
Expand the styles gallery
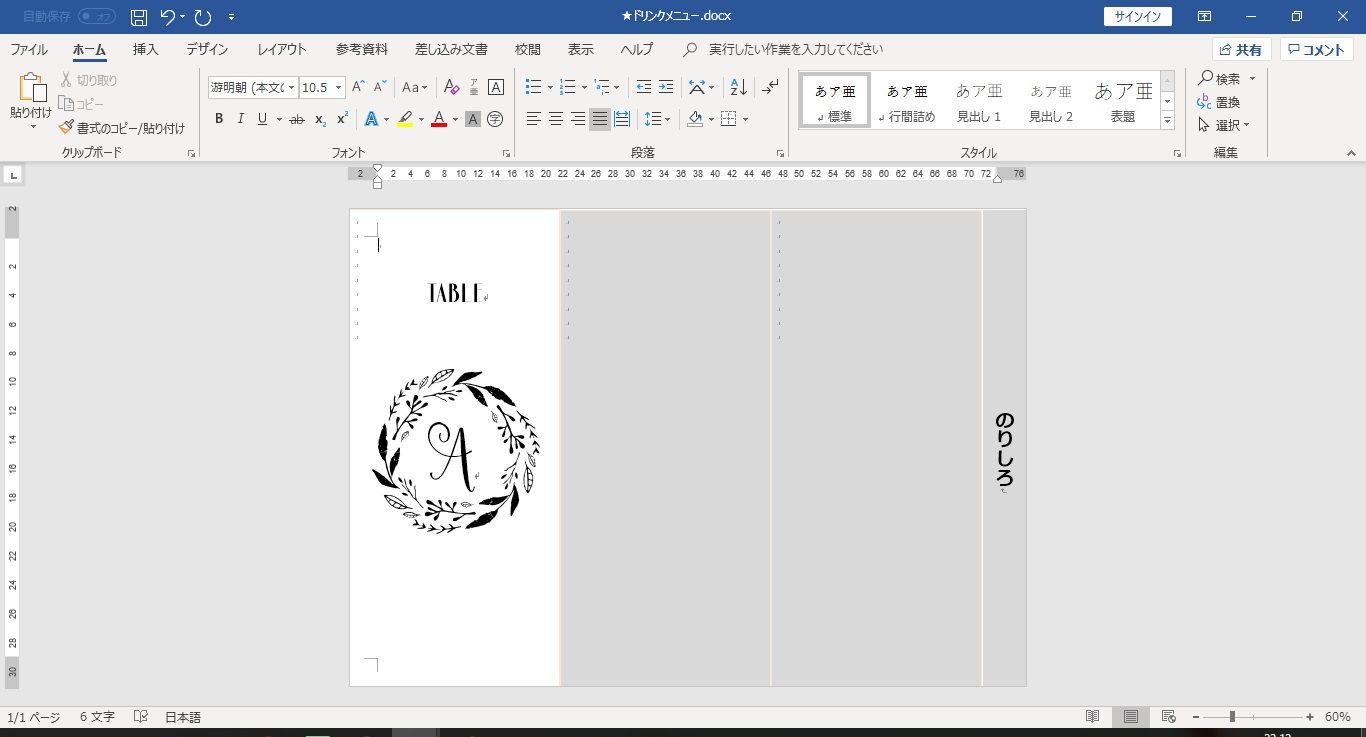1167,120
